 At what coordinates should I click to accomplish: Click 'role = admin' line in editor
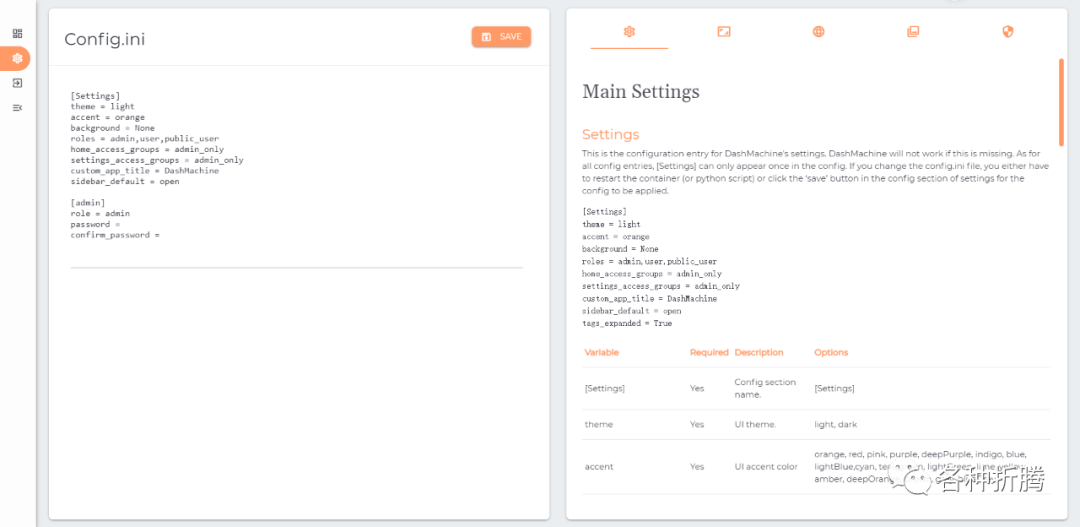click(100, 214)
